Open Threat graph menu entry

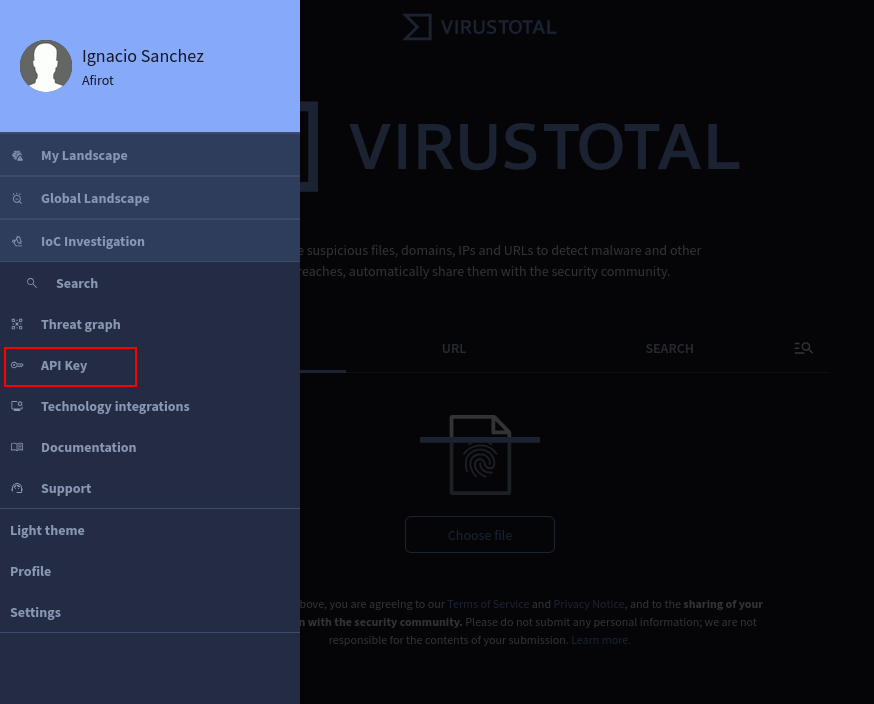(x=150, y=324)
